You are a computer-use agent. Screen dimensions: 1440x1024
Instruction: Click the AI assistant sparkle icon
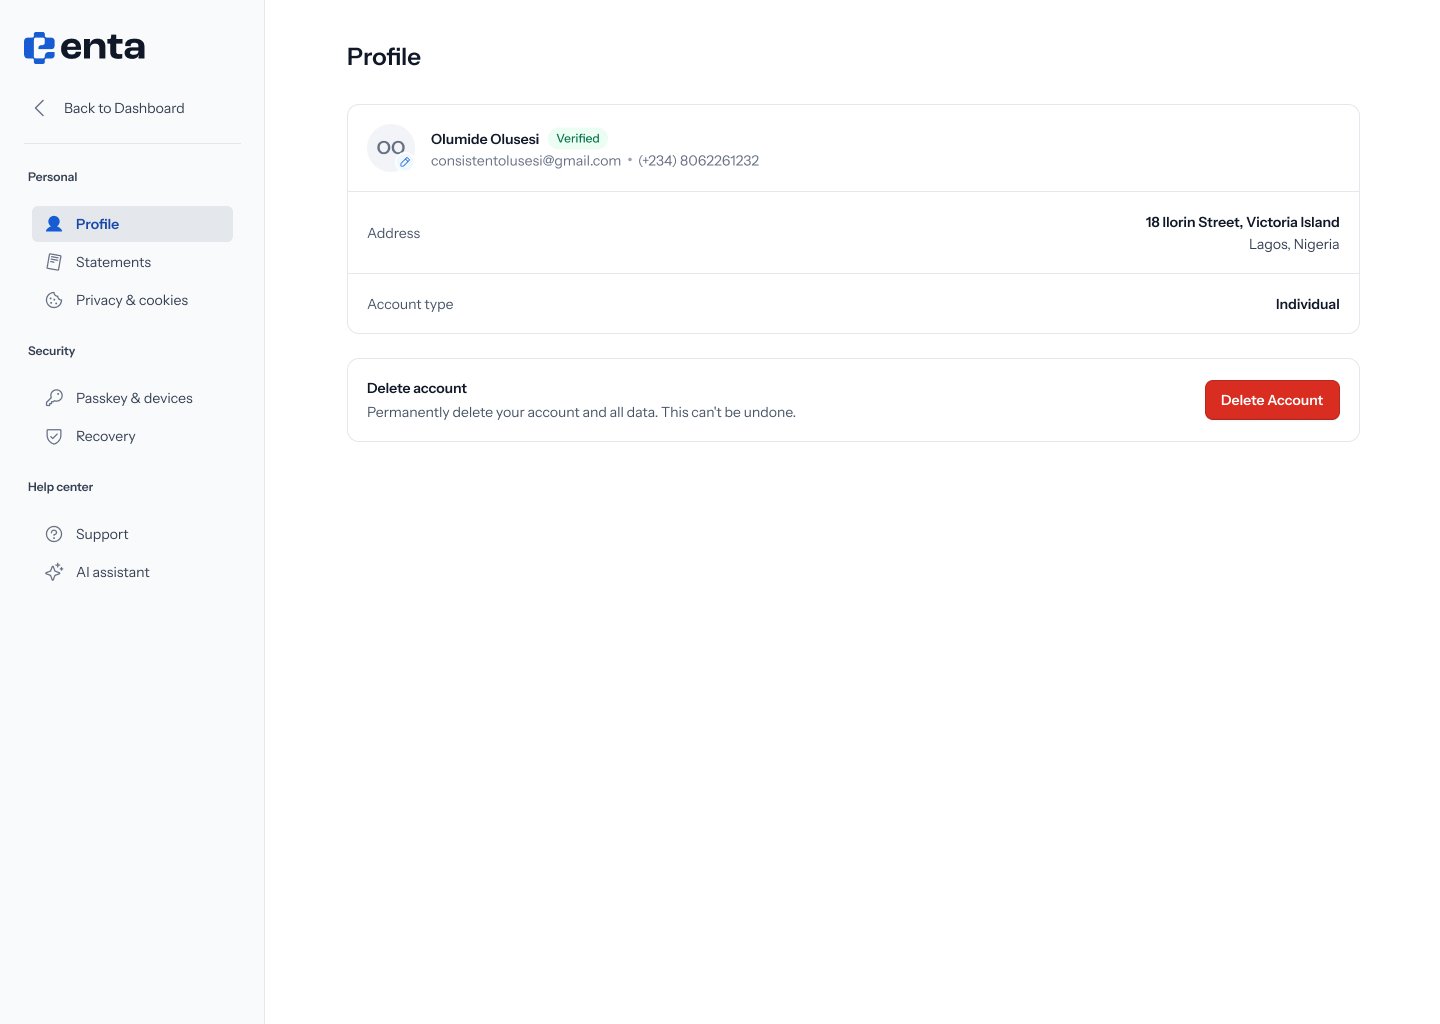point(54,572)
